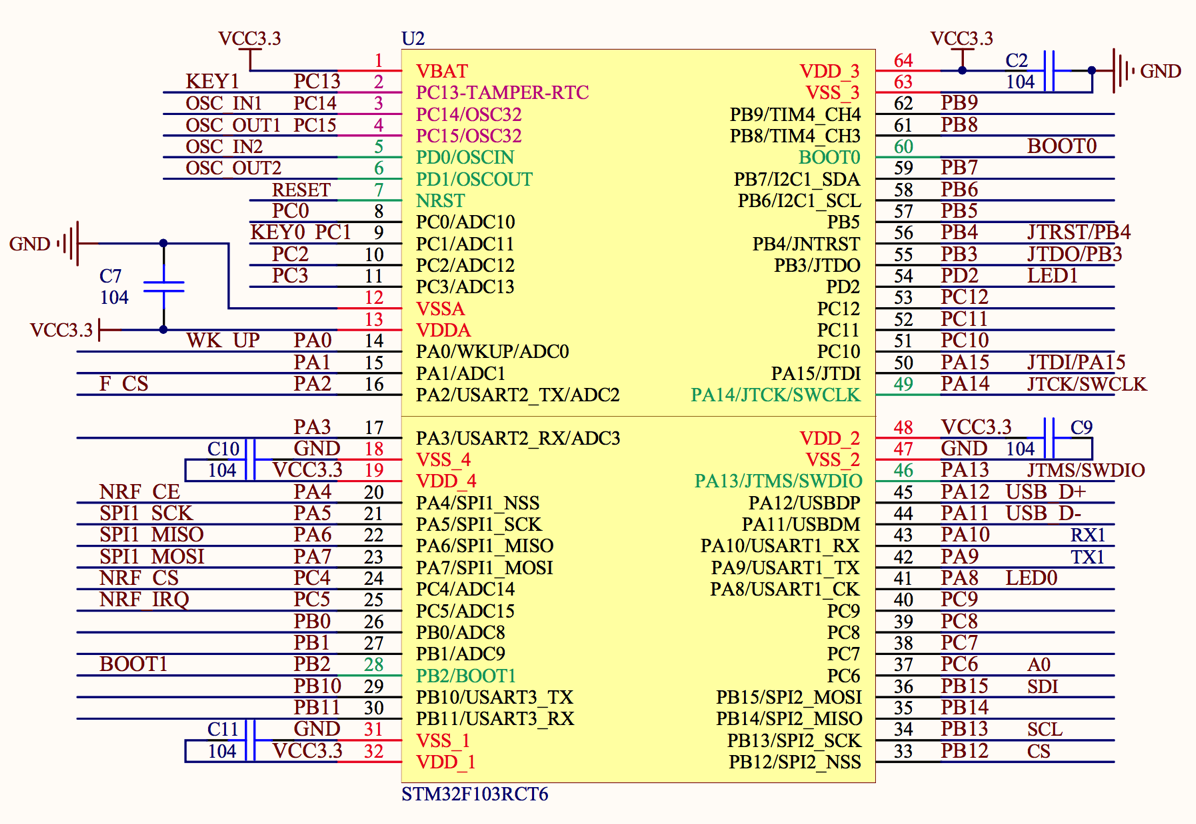This screenshot has width=1196, height=824.
Task: Select the PA9/USART1_TX pin label
Action: (785, 568)
